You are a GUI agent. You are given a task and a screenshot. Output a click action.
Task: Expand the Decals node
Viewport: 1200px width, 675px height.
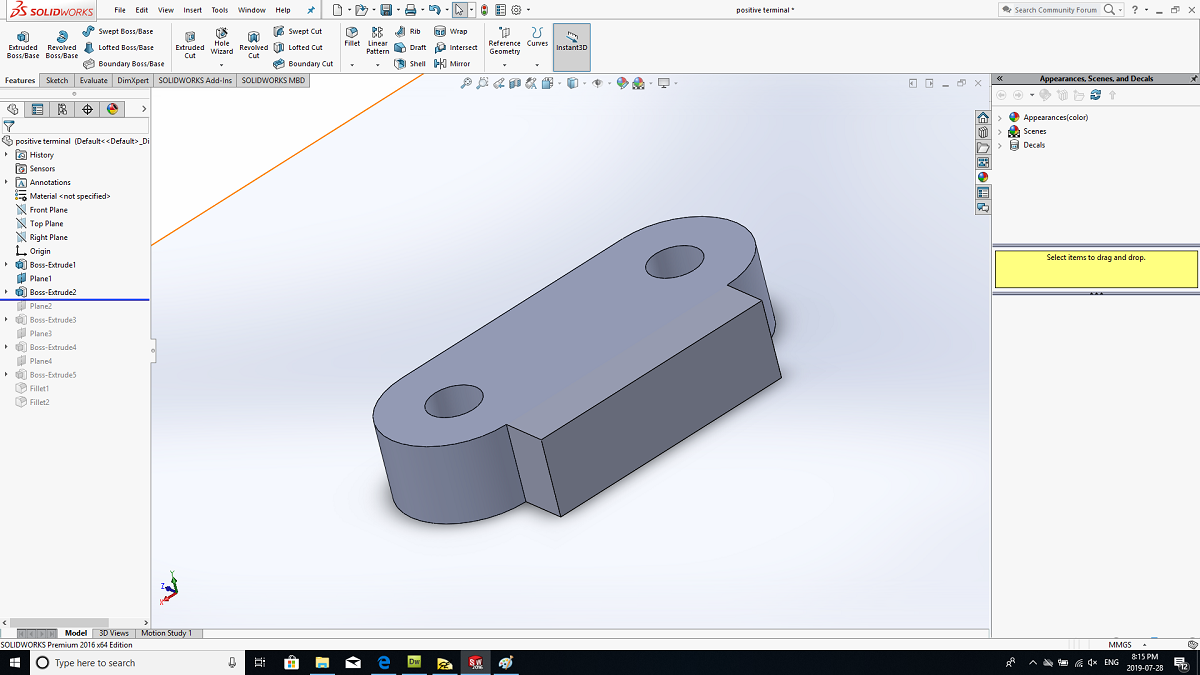tap(1000, 146)
